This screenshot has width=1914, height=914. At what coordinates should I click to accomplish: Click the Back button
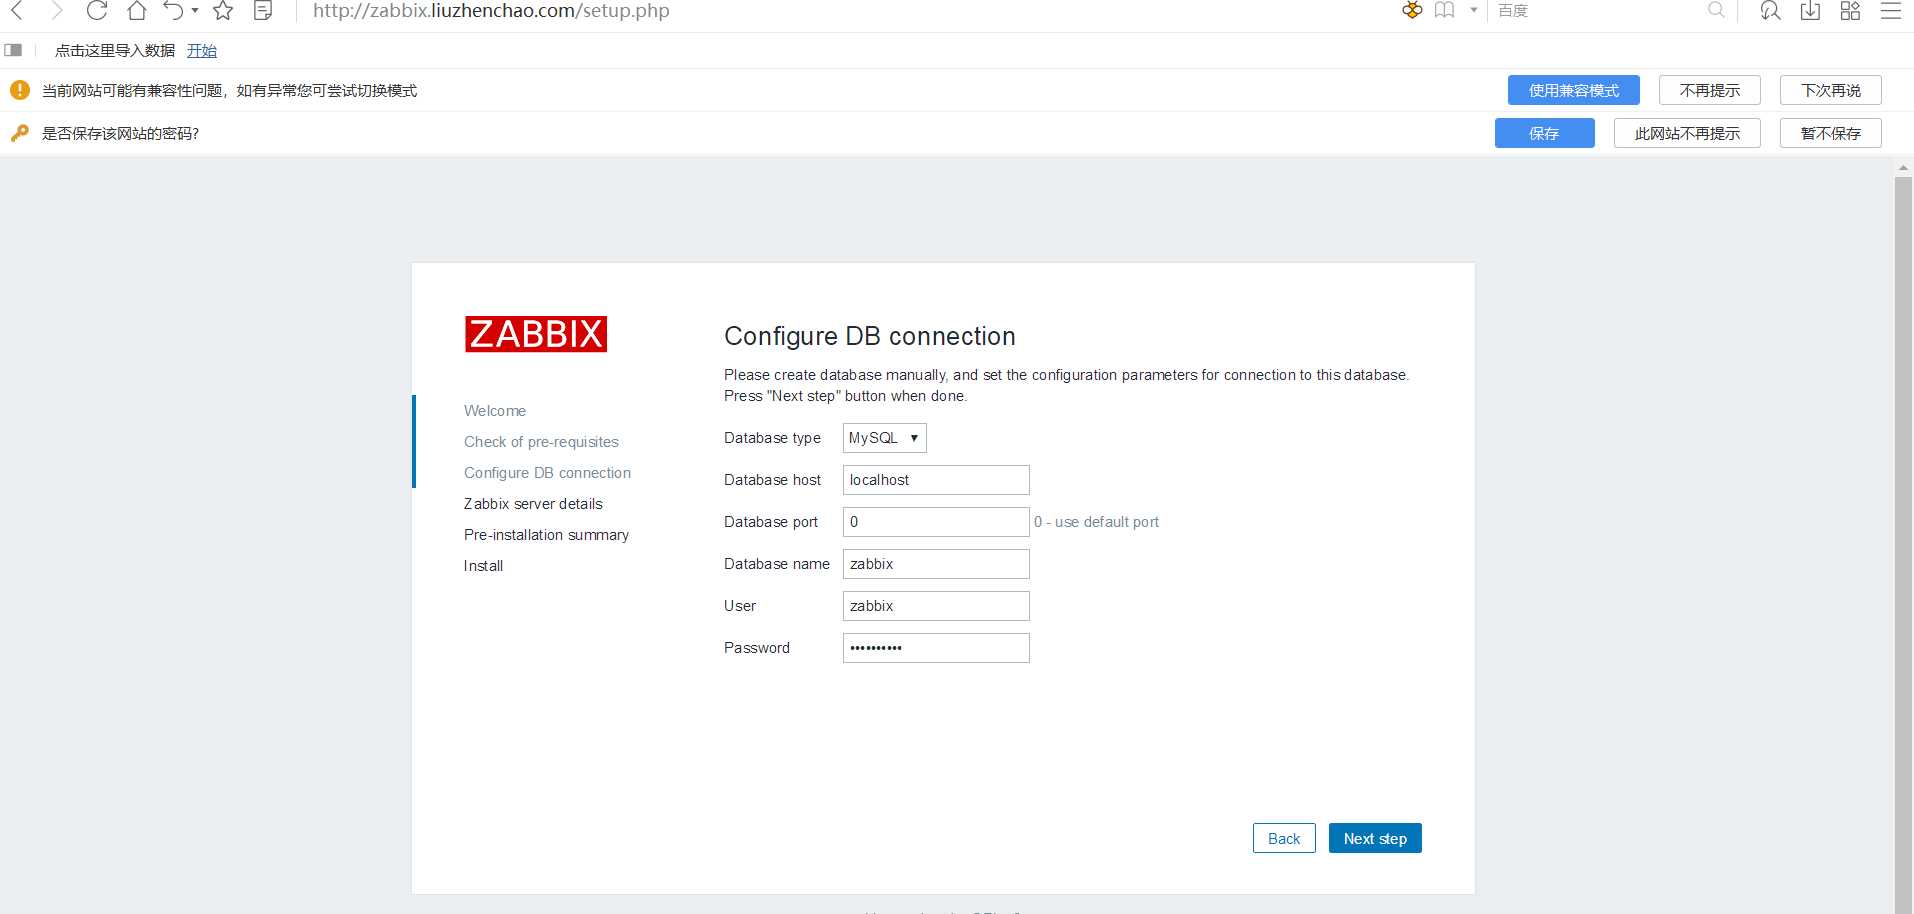[1284, 838]
